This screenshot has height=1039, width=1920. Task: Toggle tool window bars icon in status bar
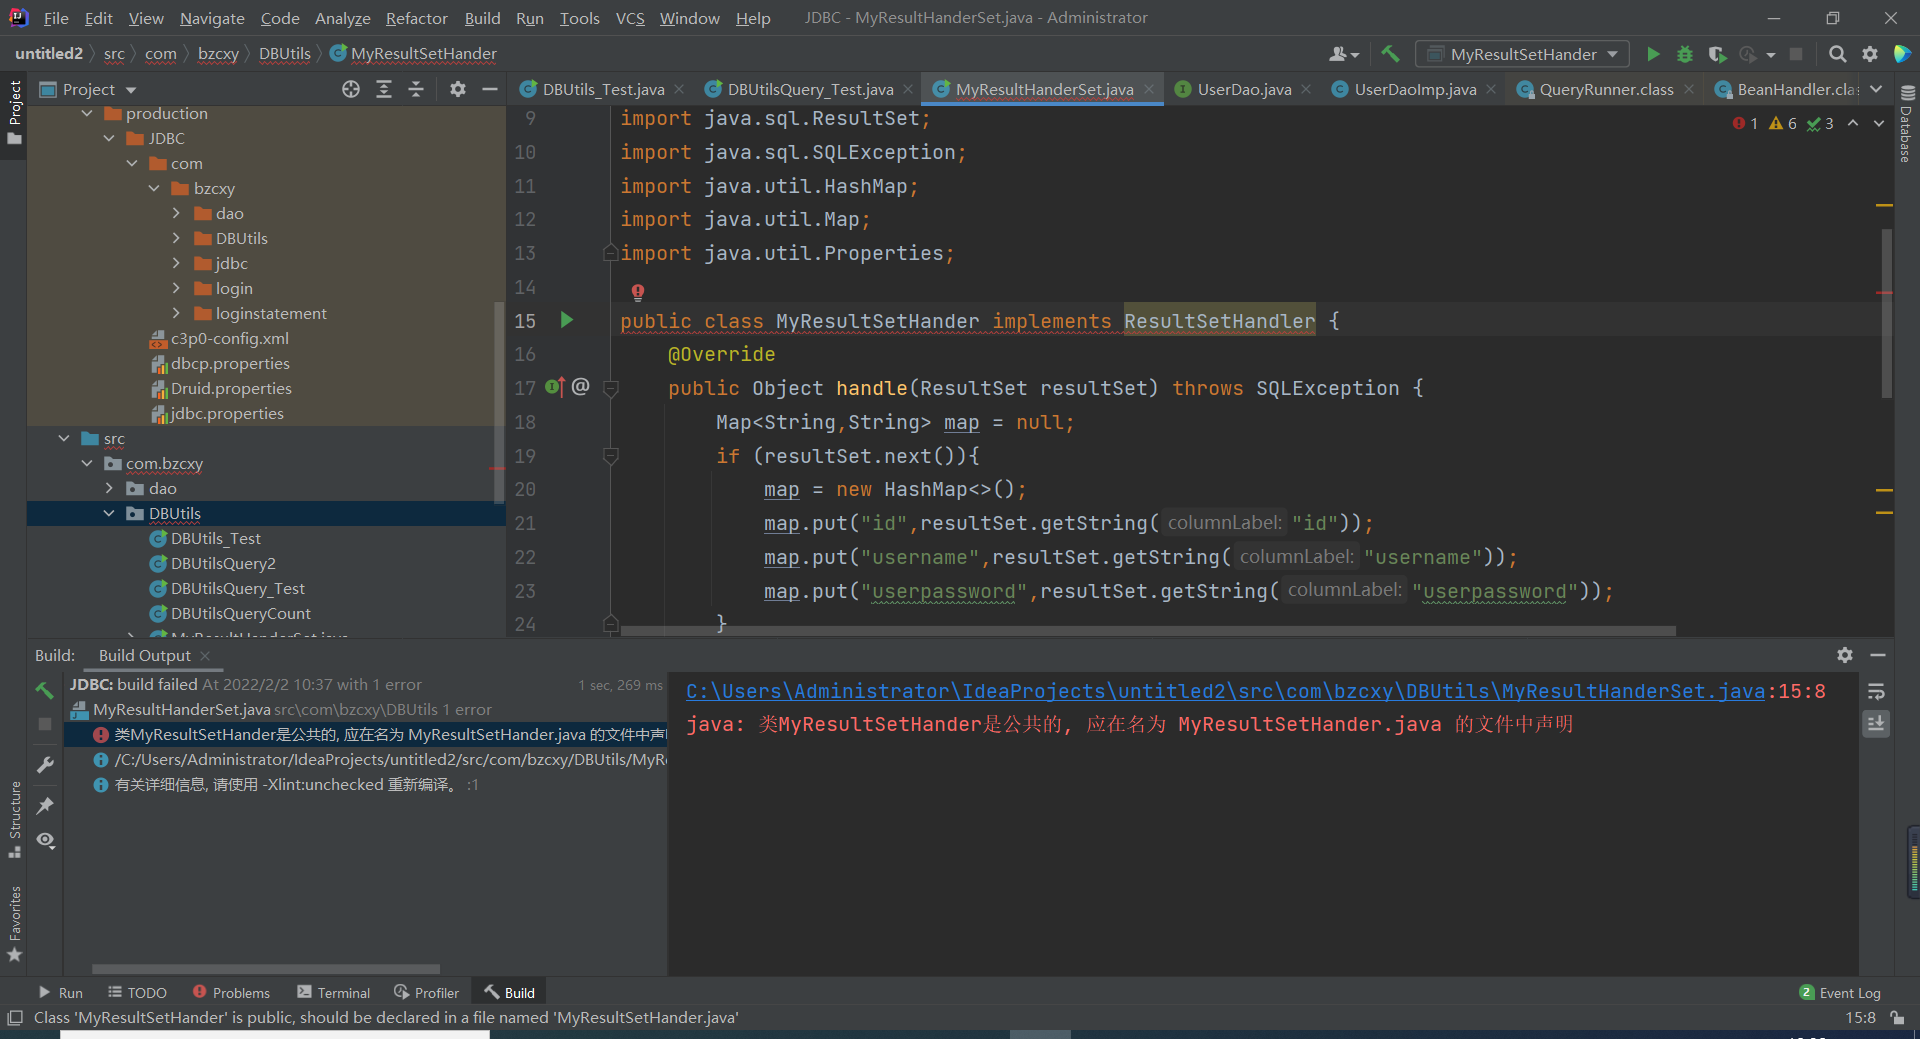15,1018
